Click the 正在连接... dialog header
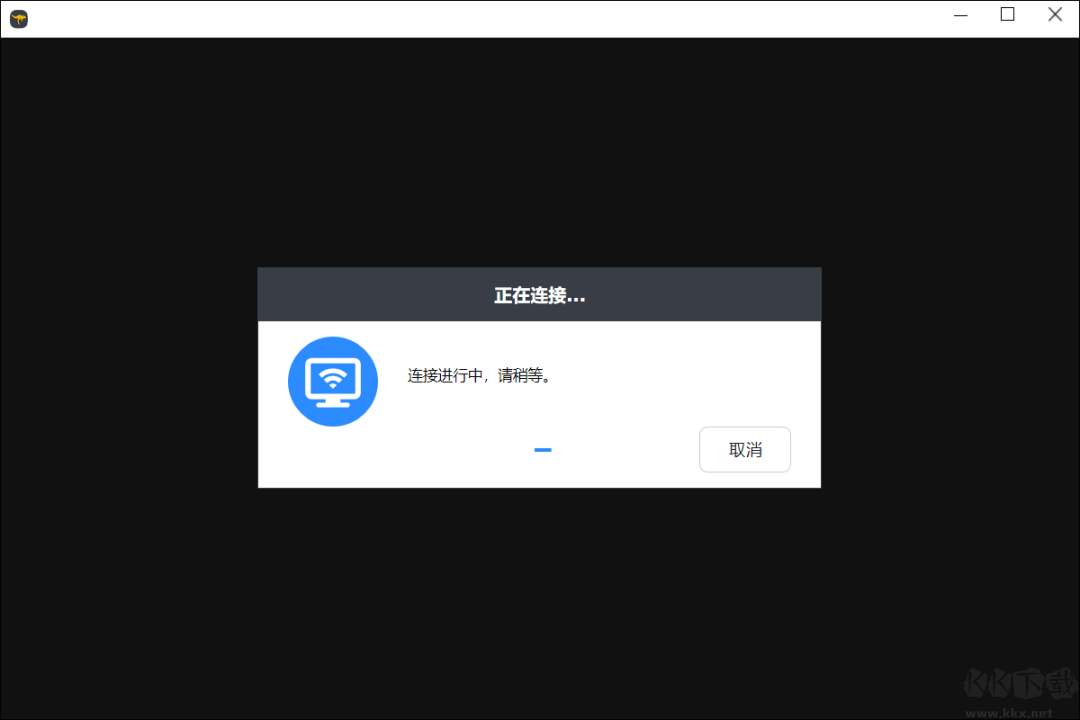 [539, 294]
